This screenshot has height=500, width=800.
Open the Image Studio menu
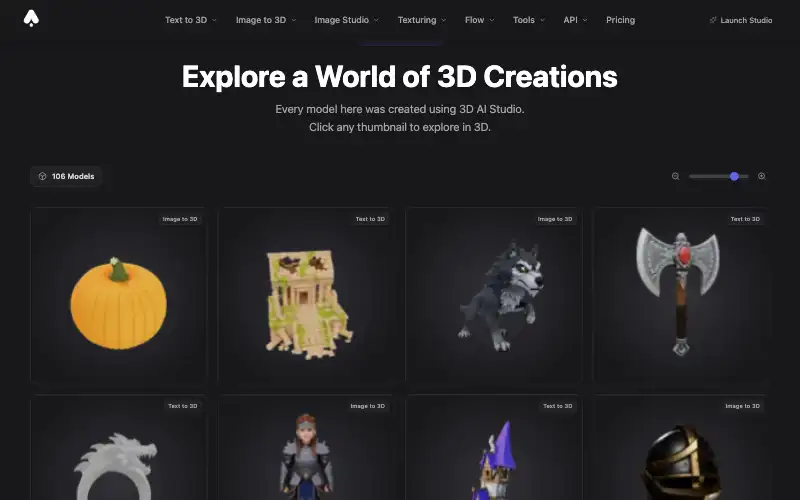(x=346, y=20)
